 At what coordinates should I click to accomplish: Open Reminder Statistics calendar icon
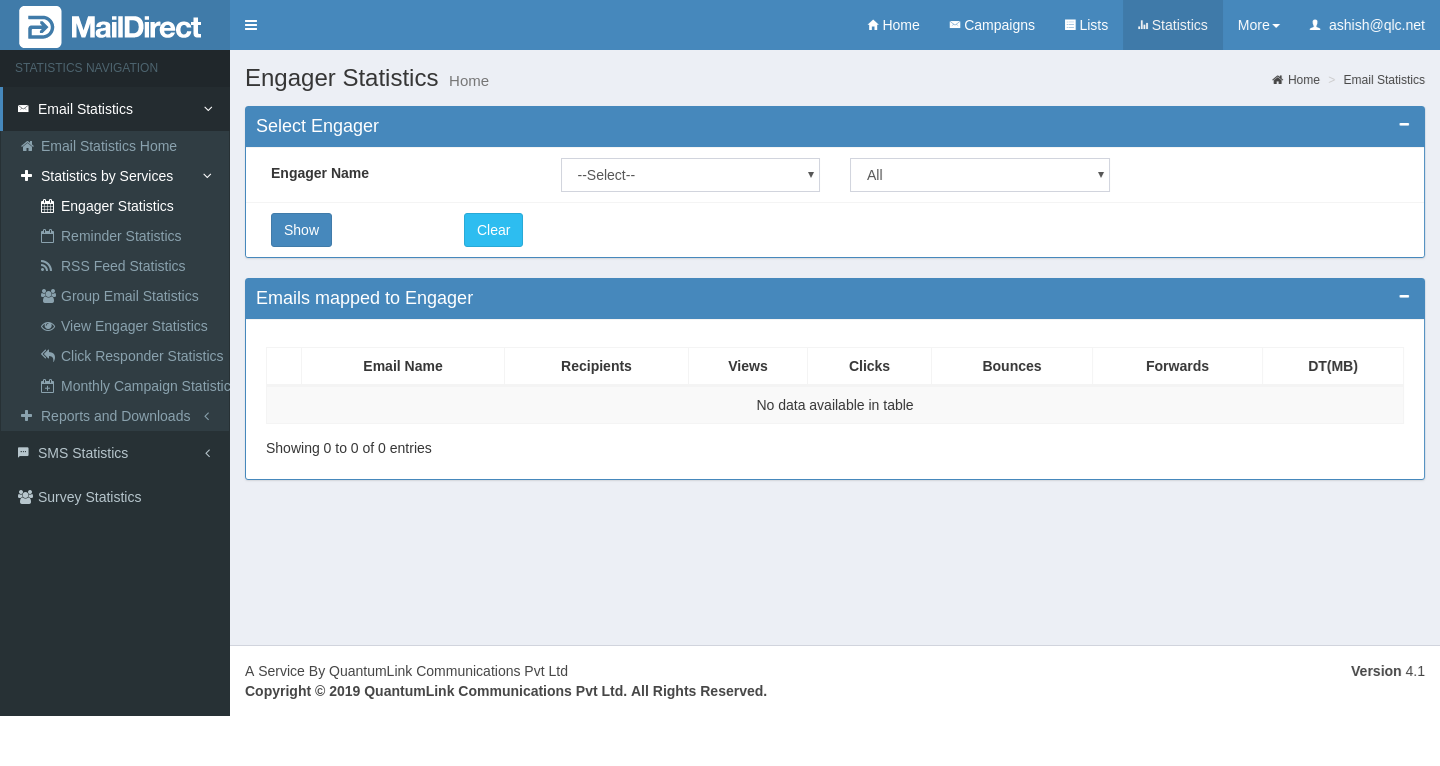[x=47, y=236]
